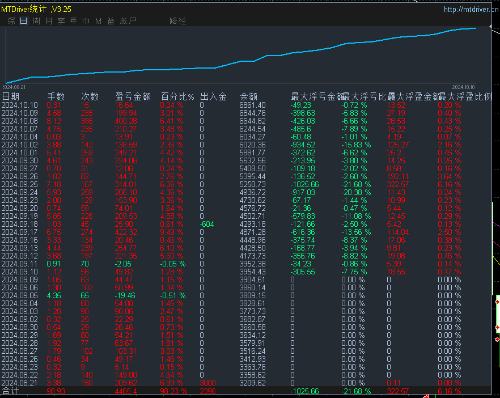
Task: Open the mtdriver.cn link at top right
Action: tap(471, 9)
